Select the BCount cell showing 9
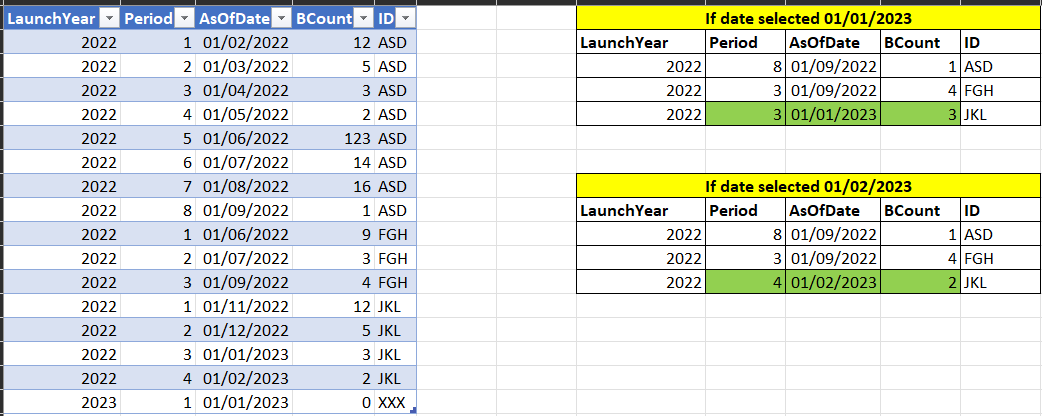 point(333,234)
